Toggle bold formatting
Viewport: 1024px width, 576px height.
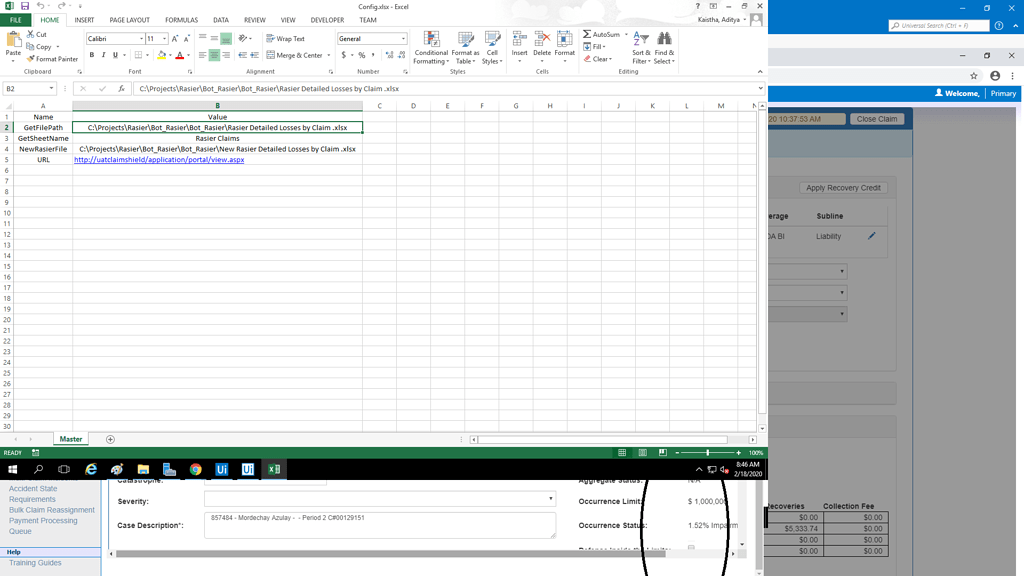(91, 55)
